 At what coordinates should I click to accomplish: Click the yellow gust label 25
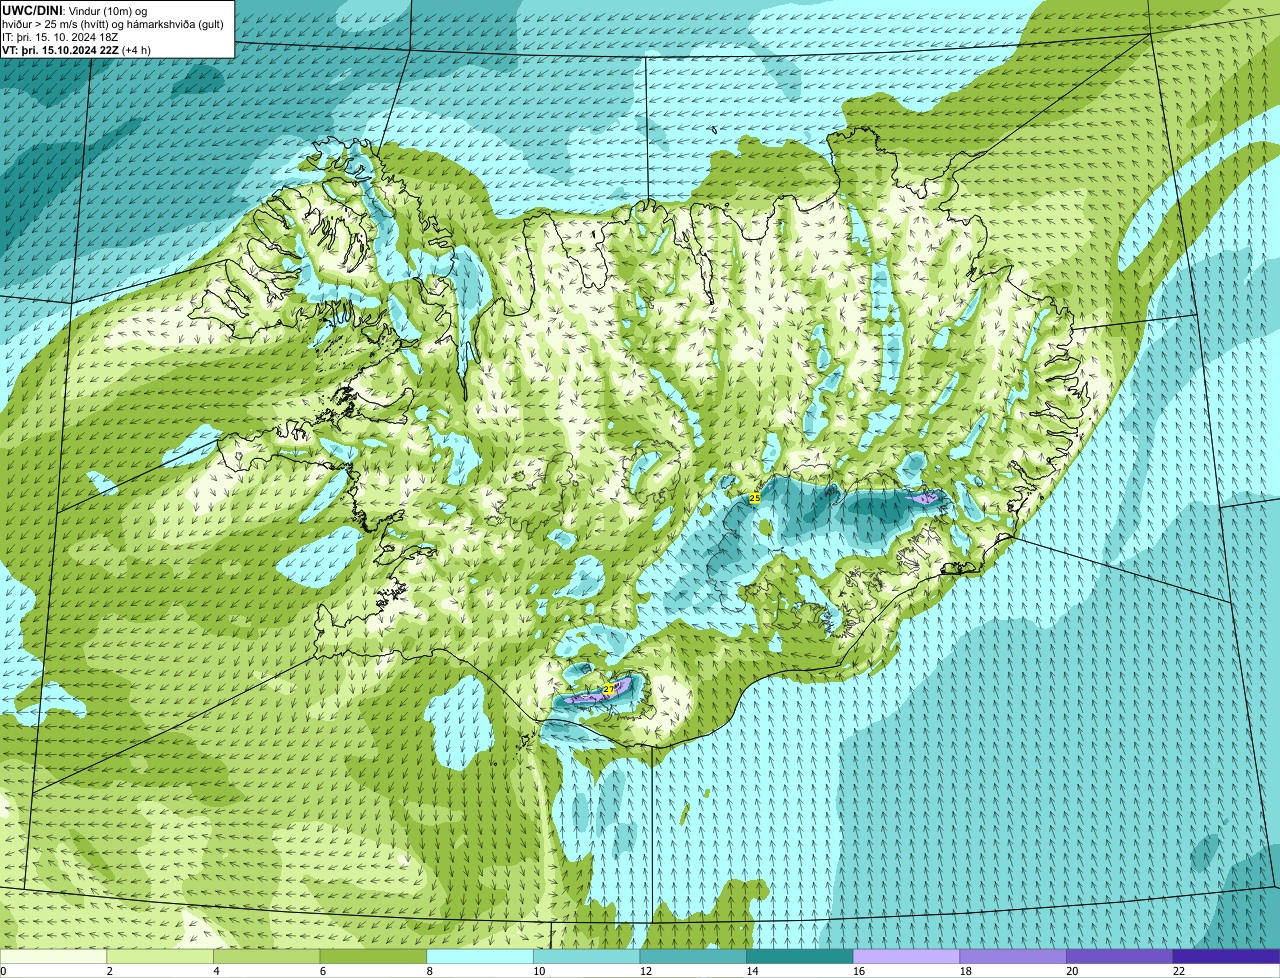coord(755,497)
